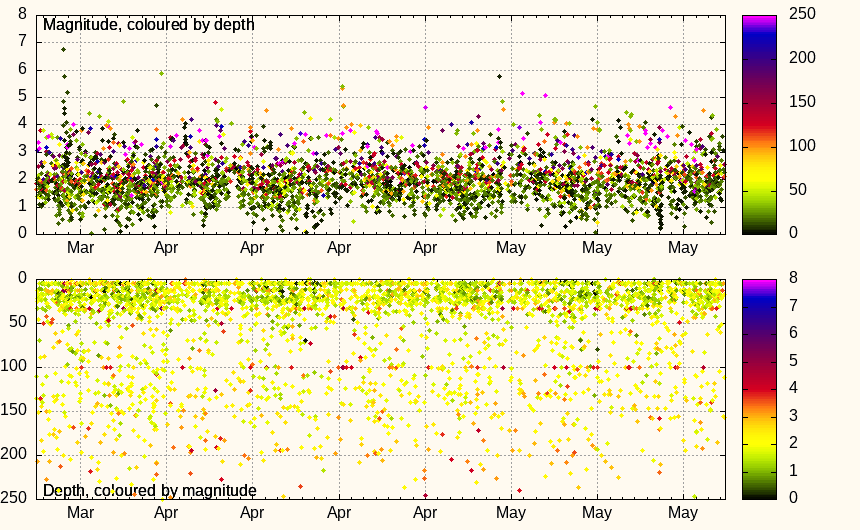860x530 pixels.
Task: Click the "3" label on the magnitude colour bar
Action: point(793,415)
